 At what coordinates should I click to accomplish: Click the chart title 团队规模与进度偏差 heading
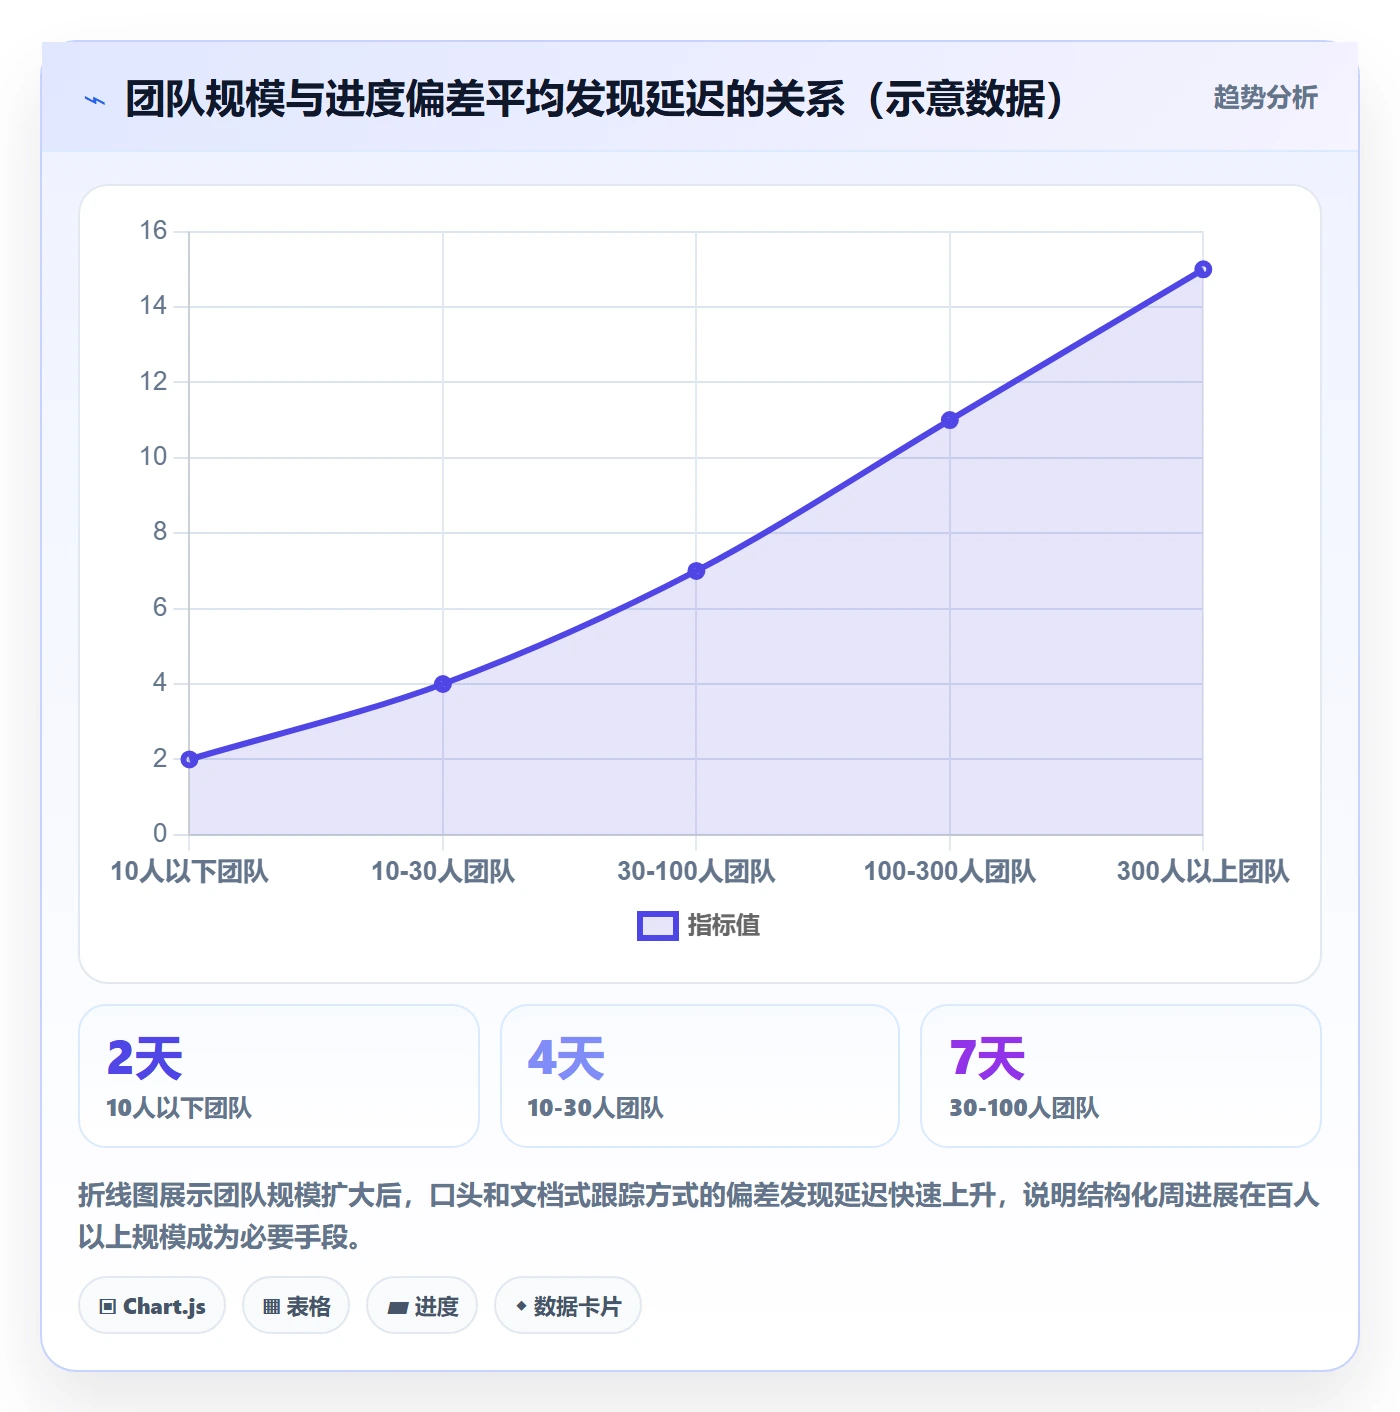(595, 99)
